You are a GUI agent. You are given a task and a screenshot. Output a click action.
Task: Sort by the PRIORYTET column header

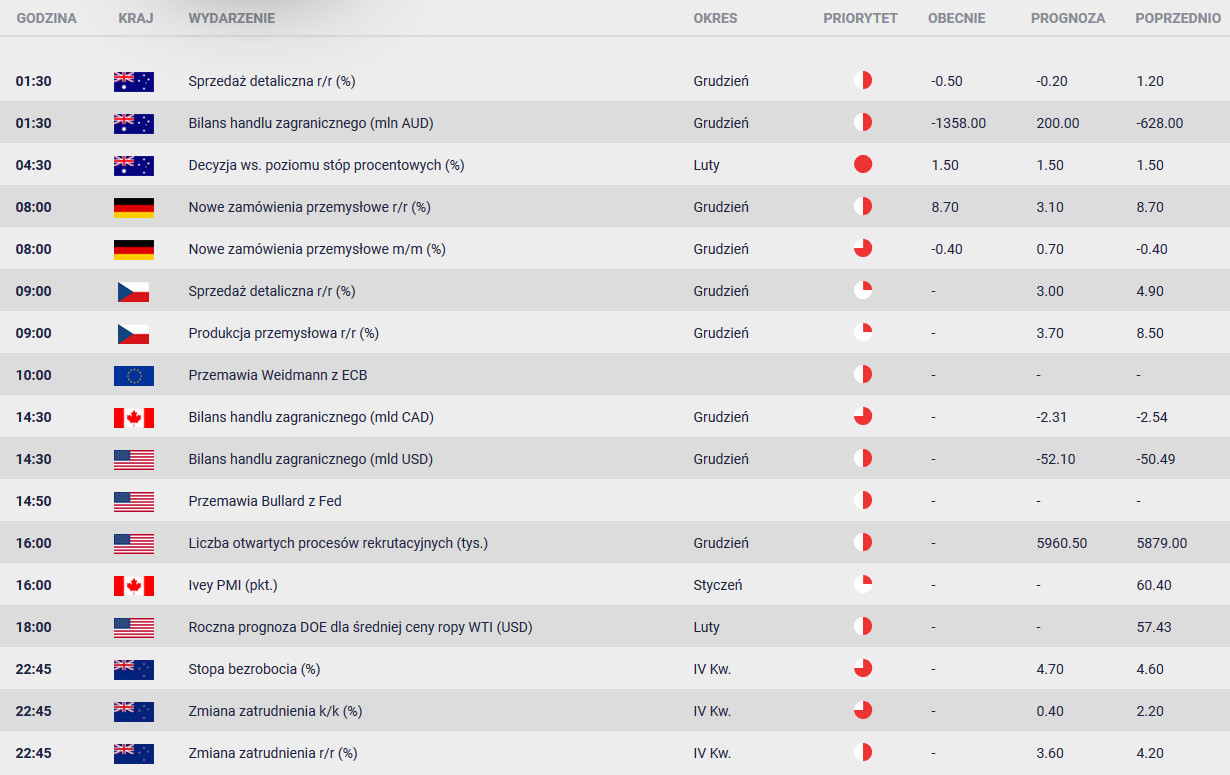tap(861, 18)
